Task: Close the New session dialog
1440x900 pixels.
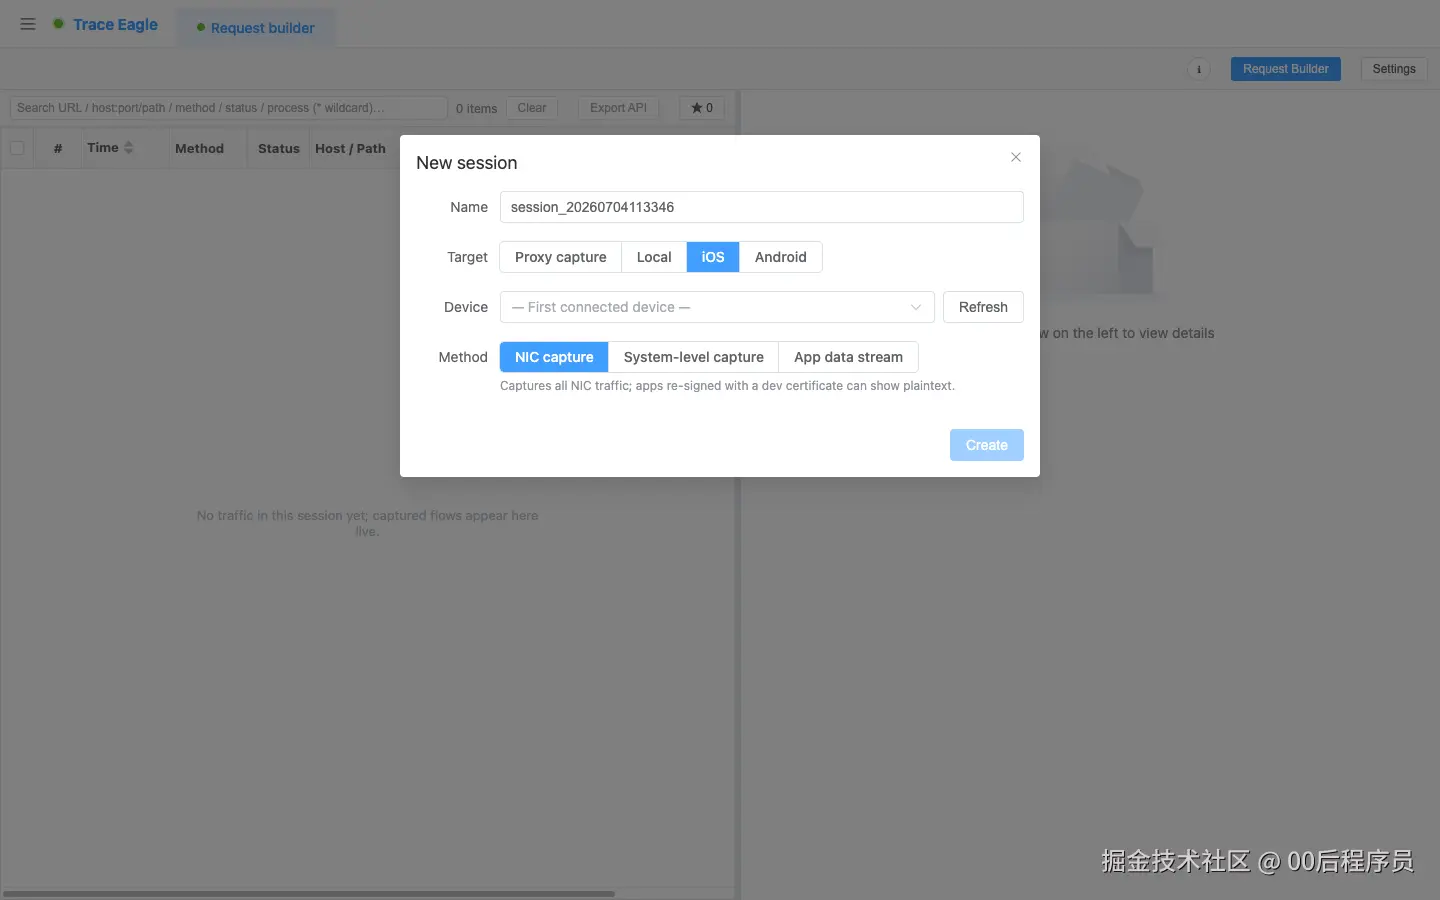Action: 1016,157
